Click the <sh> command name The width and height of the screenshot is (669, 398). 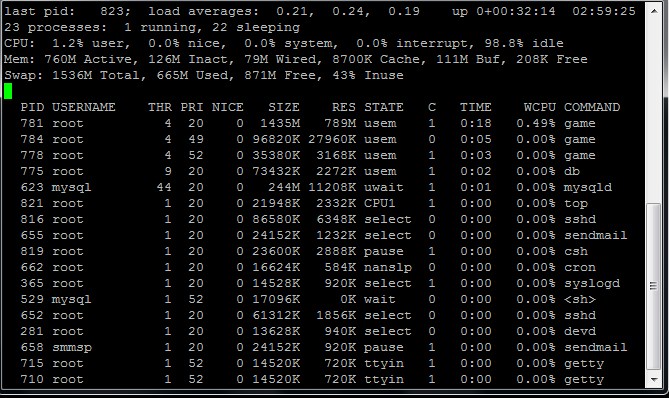580,299
